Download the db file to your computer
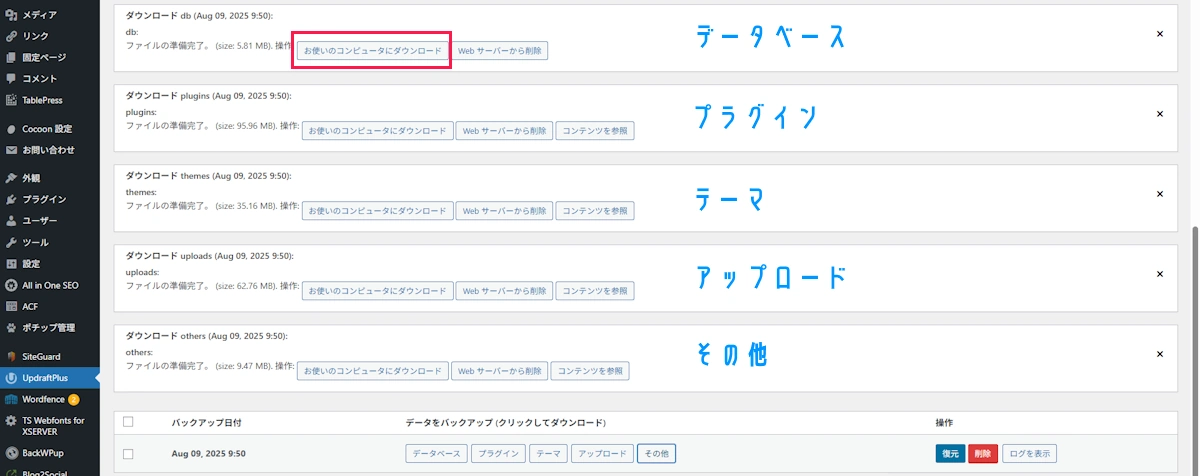 [373, 50]
